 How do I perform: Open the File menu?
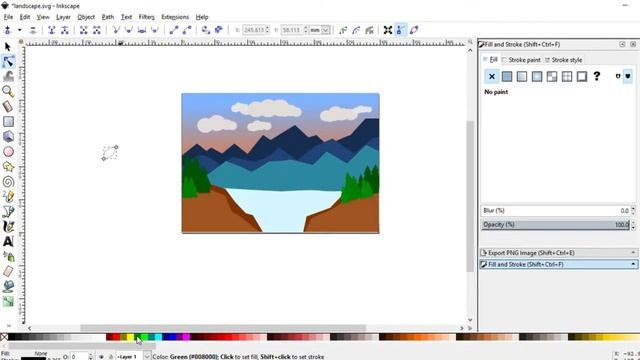pyautogui.click(x=8, y=17)
